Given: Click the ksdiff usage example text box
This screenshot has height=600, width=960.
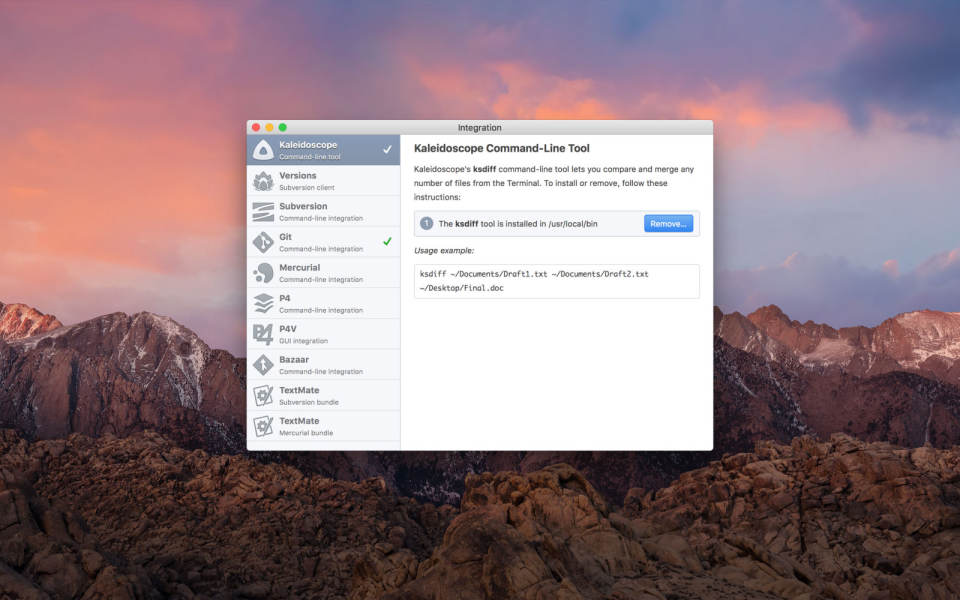Looking at the screenshot, I should click(557, 281).
